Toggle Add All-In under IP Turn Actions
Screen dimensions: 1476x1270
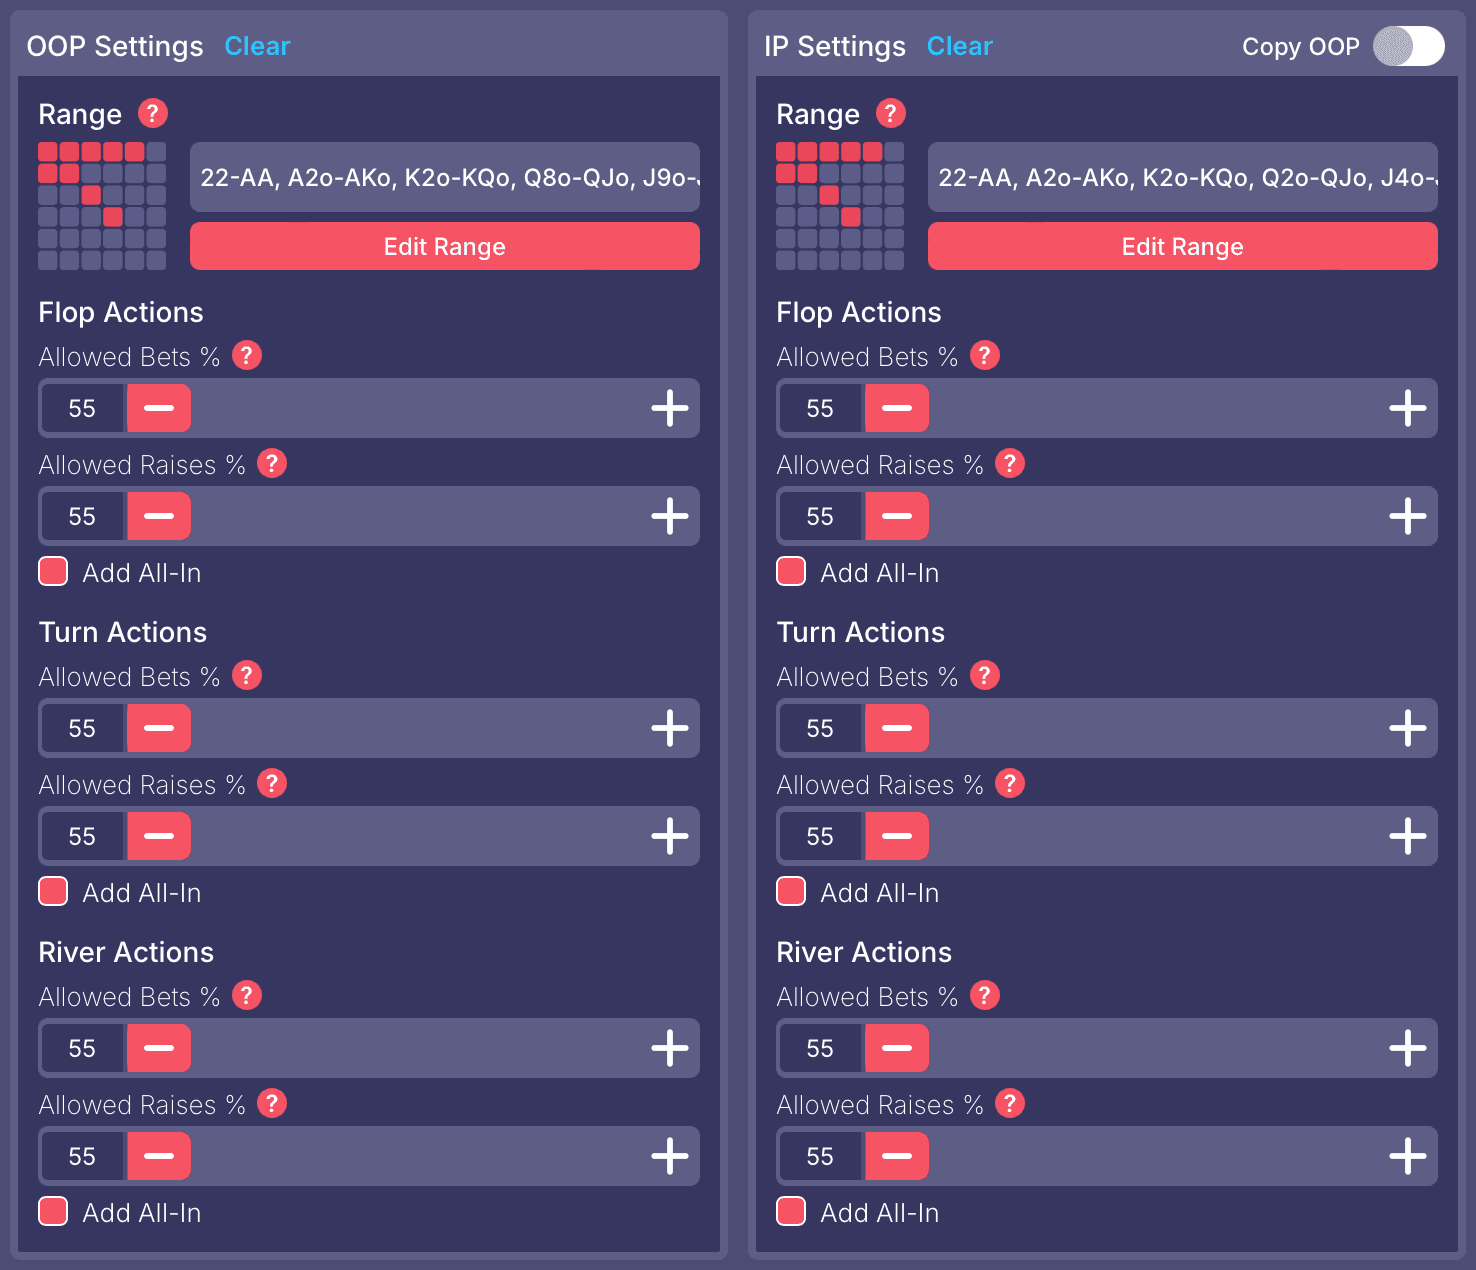pos(791,892)
